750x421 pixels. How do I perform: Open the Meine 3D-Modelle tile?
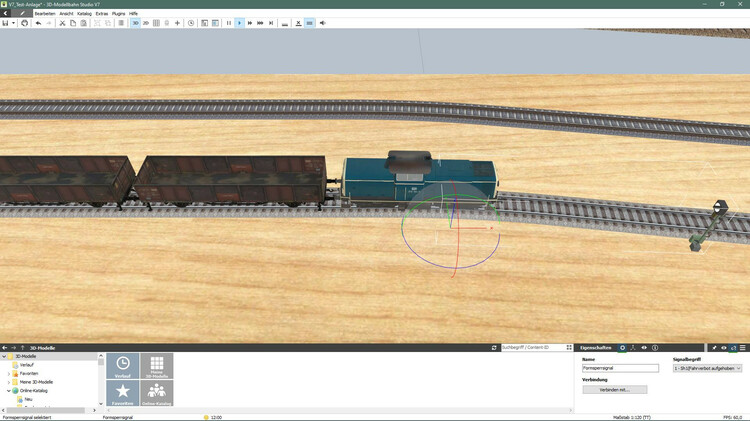(157, 366)
